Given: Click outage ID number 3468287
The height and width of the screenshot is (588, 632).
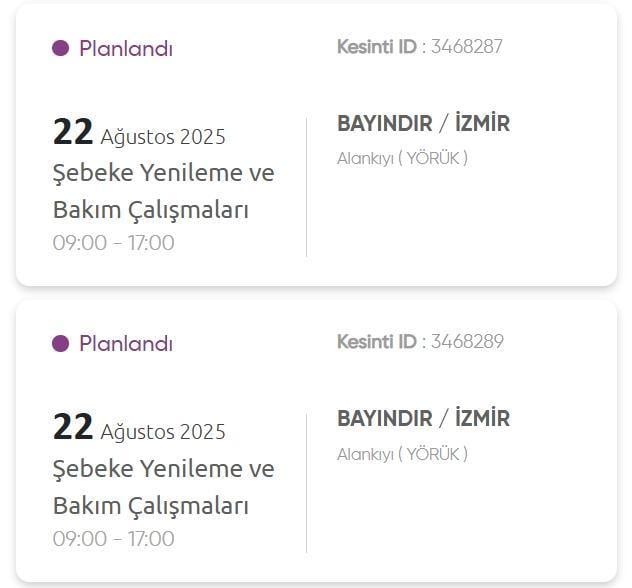Looking at the screenshot, I should [x=466, y=46].
